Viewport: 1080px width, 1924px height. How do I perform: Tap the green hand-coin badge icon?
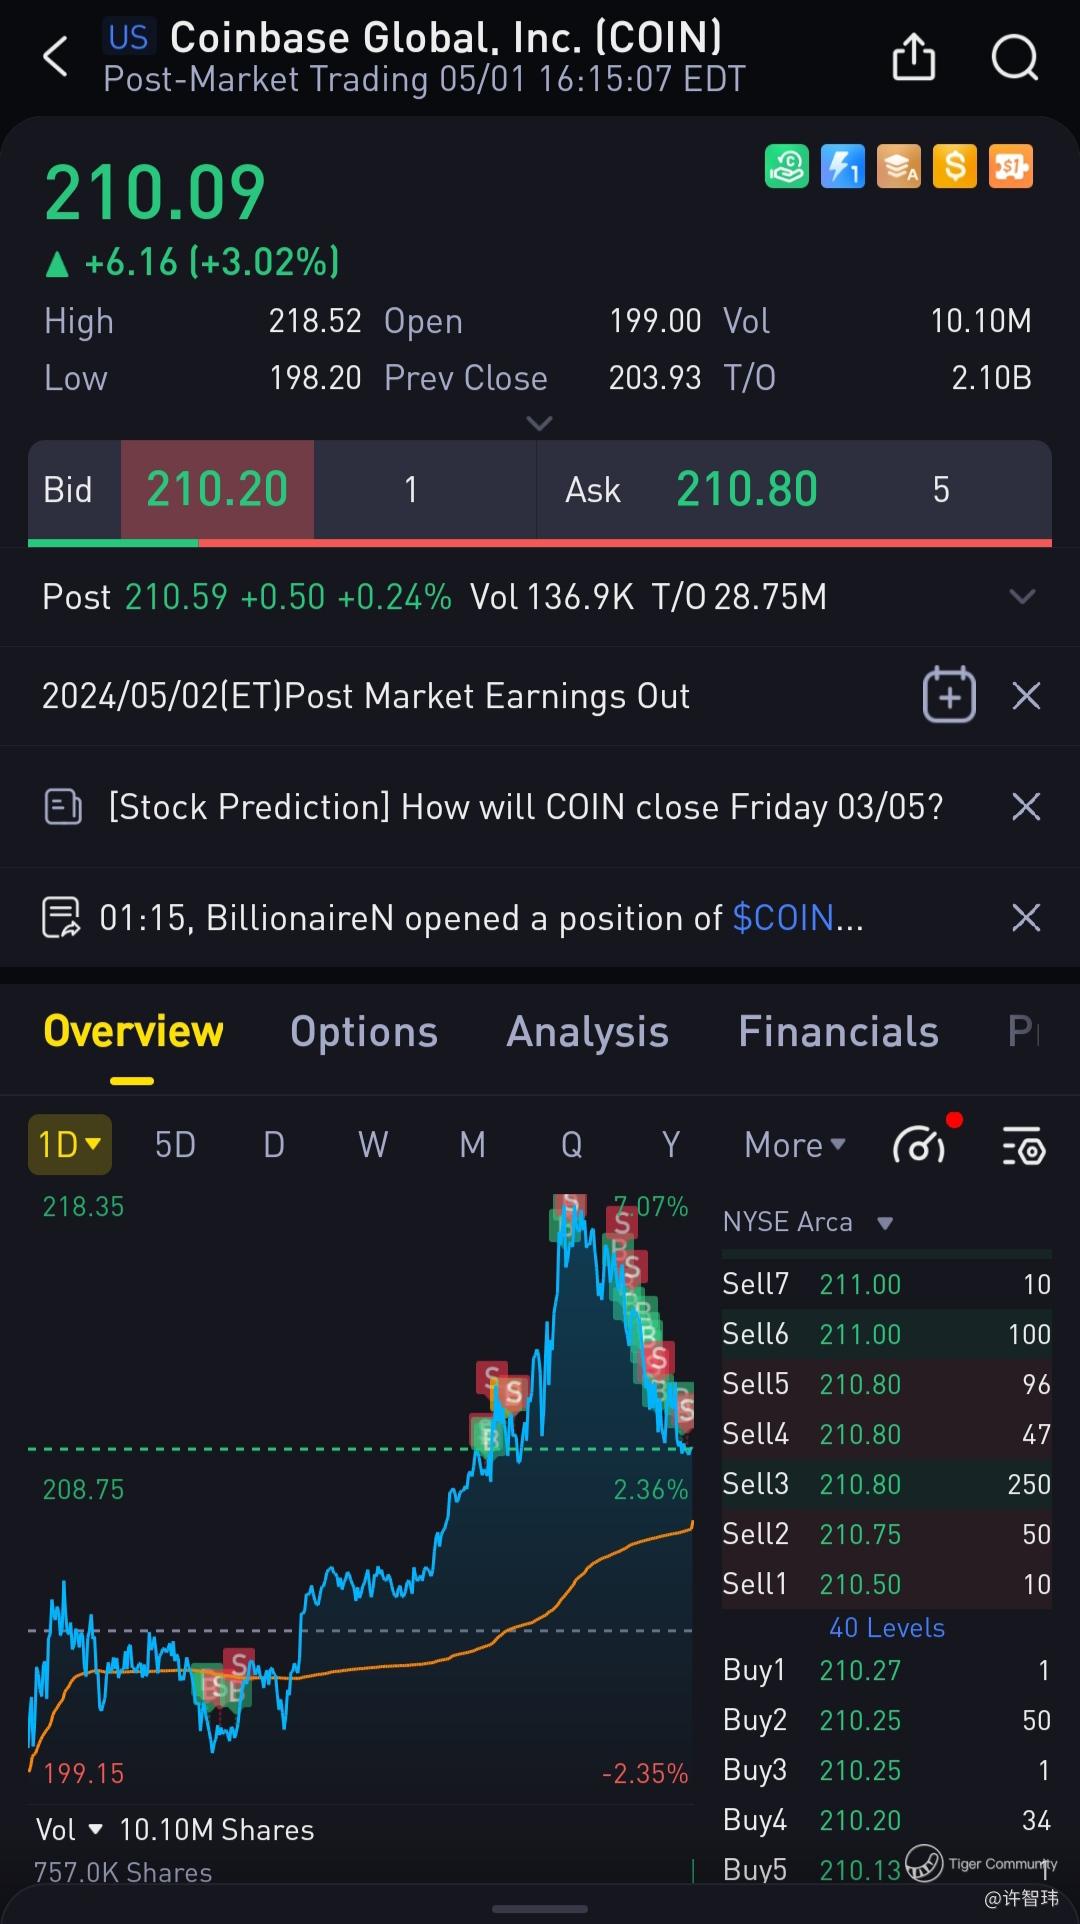click(787, 167)
